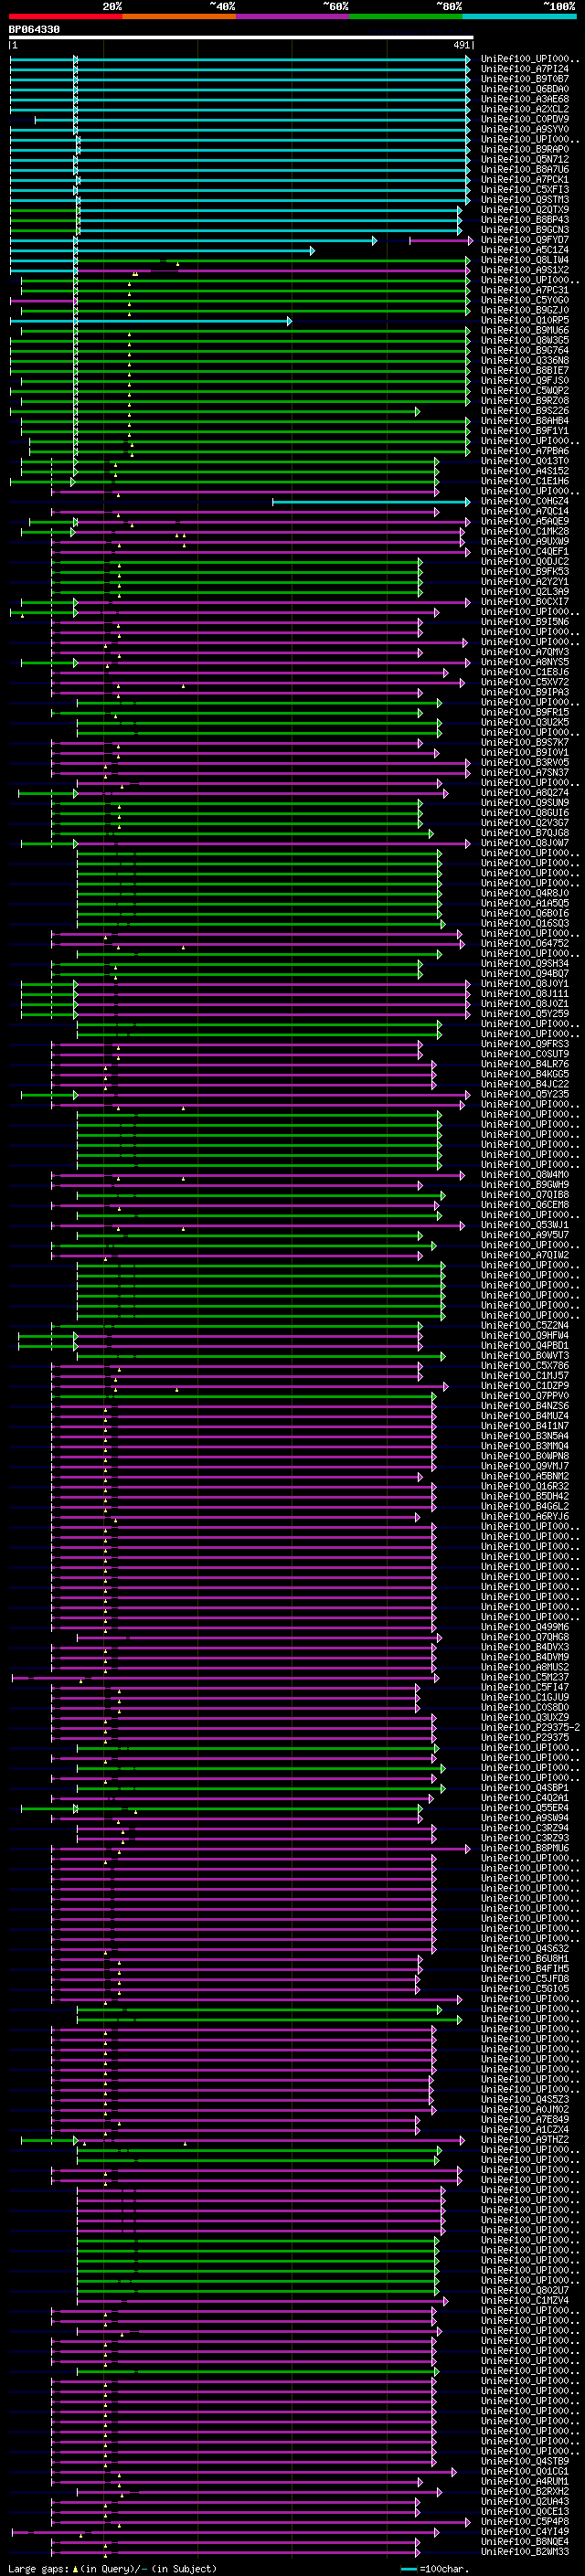Select hit UniRef100_Q8LIW4

(x=525, y=260)
